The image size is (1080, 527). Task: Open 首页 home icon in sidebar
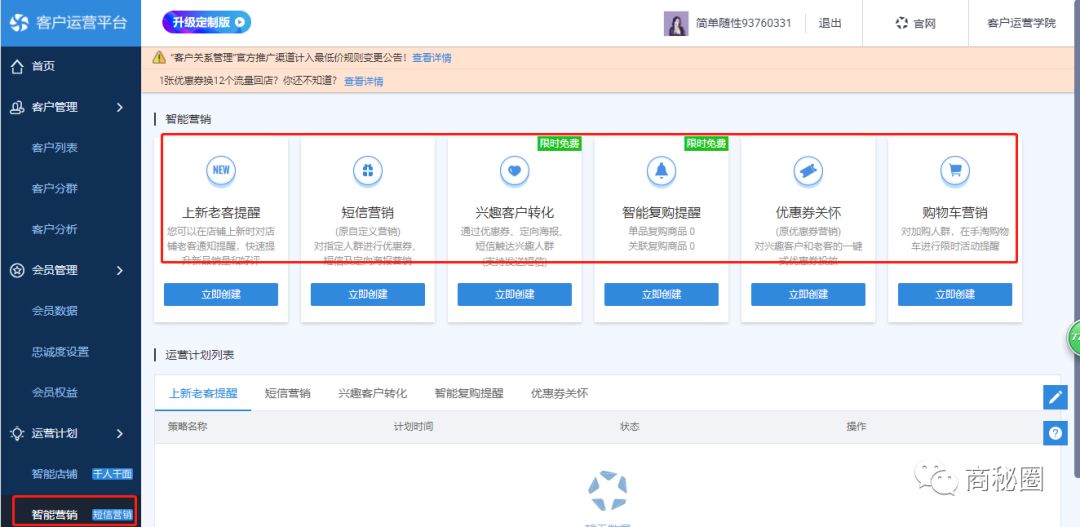tap(18, 66)
